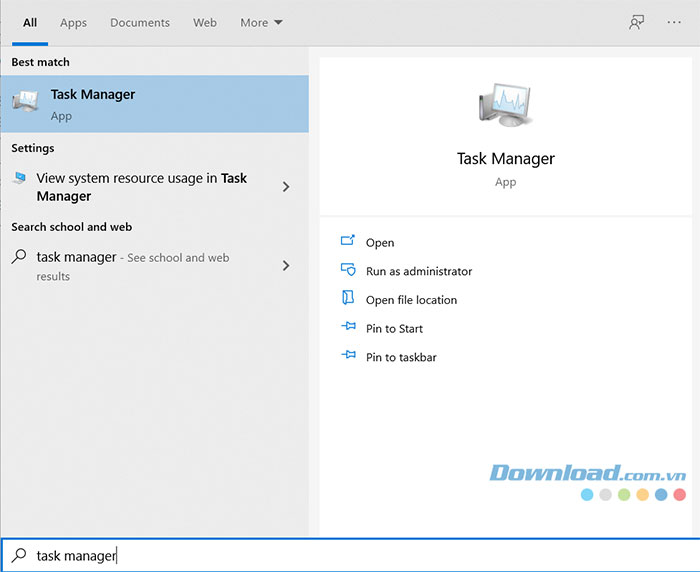Switch to the Apps tab

tap(73, 22)
